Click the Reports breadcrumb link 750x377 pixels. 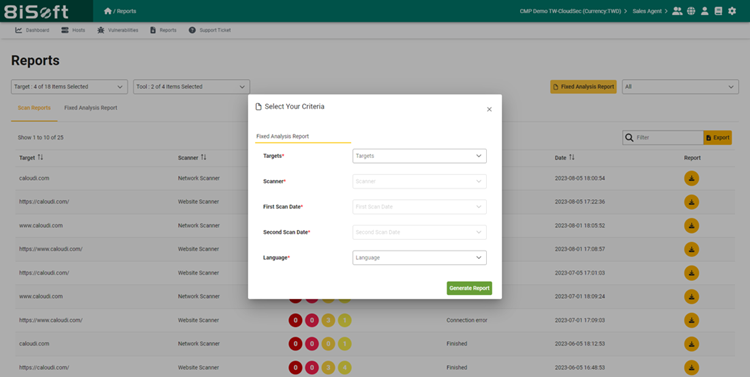click(x=126, y=11)
